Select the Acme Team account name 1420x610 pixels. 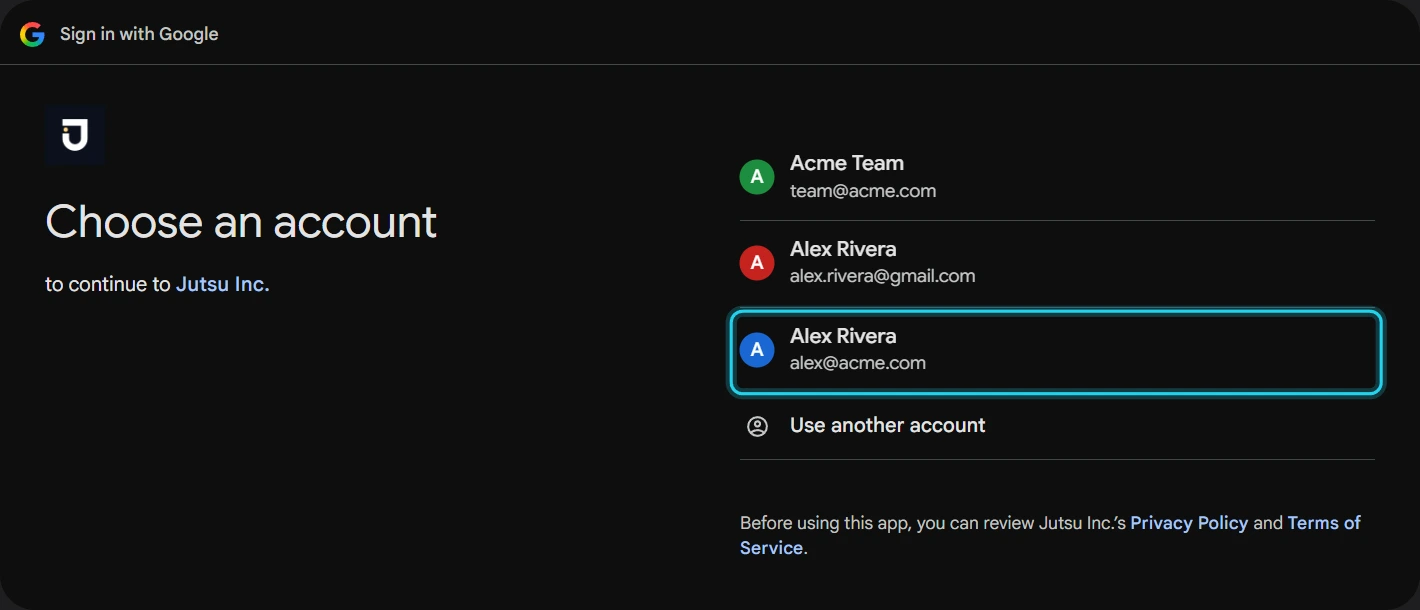[847, 163]
